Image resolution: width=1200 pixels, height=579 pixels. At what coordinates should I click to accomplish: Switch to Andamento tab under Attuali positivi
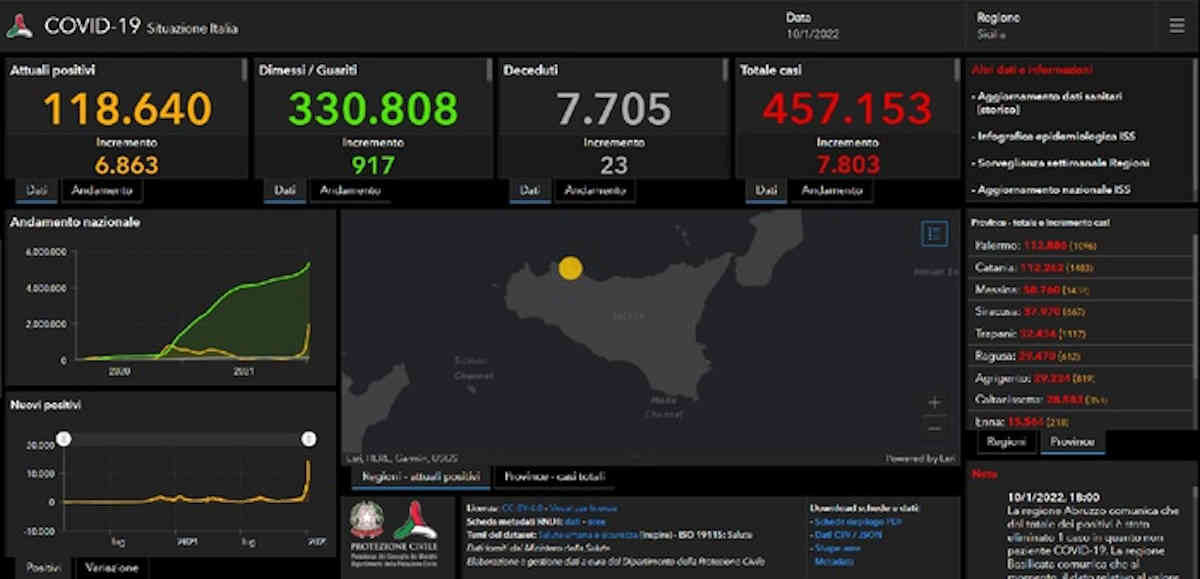coord(102,190)
